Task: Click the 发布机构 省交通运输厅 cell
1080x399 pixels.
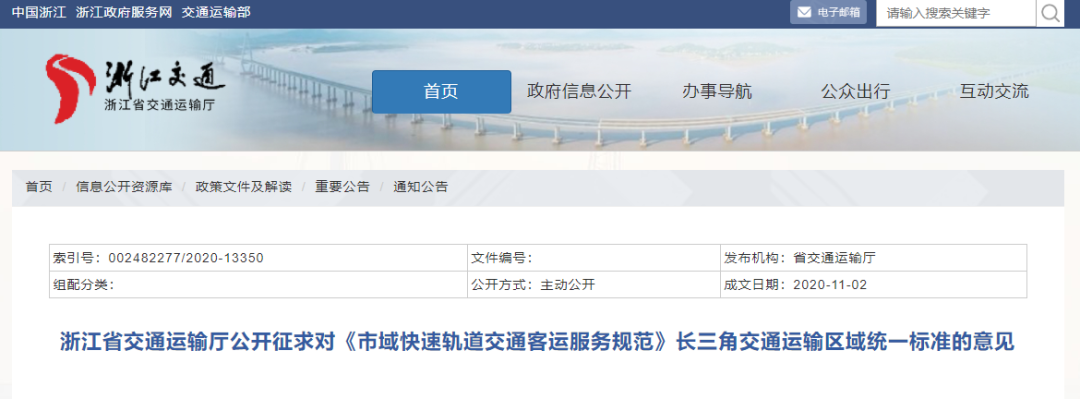Action: [x=873, y=258]
